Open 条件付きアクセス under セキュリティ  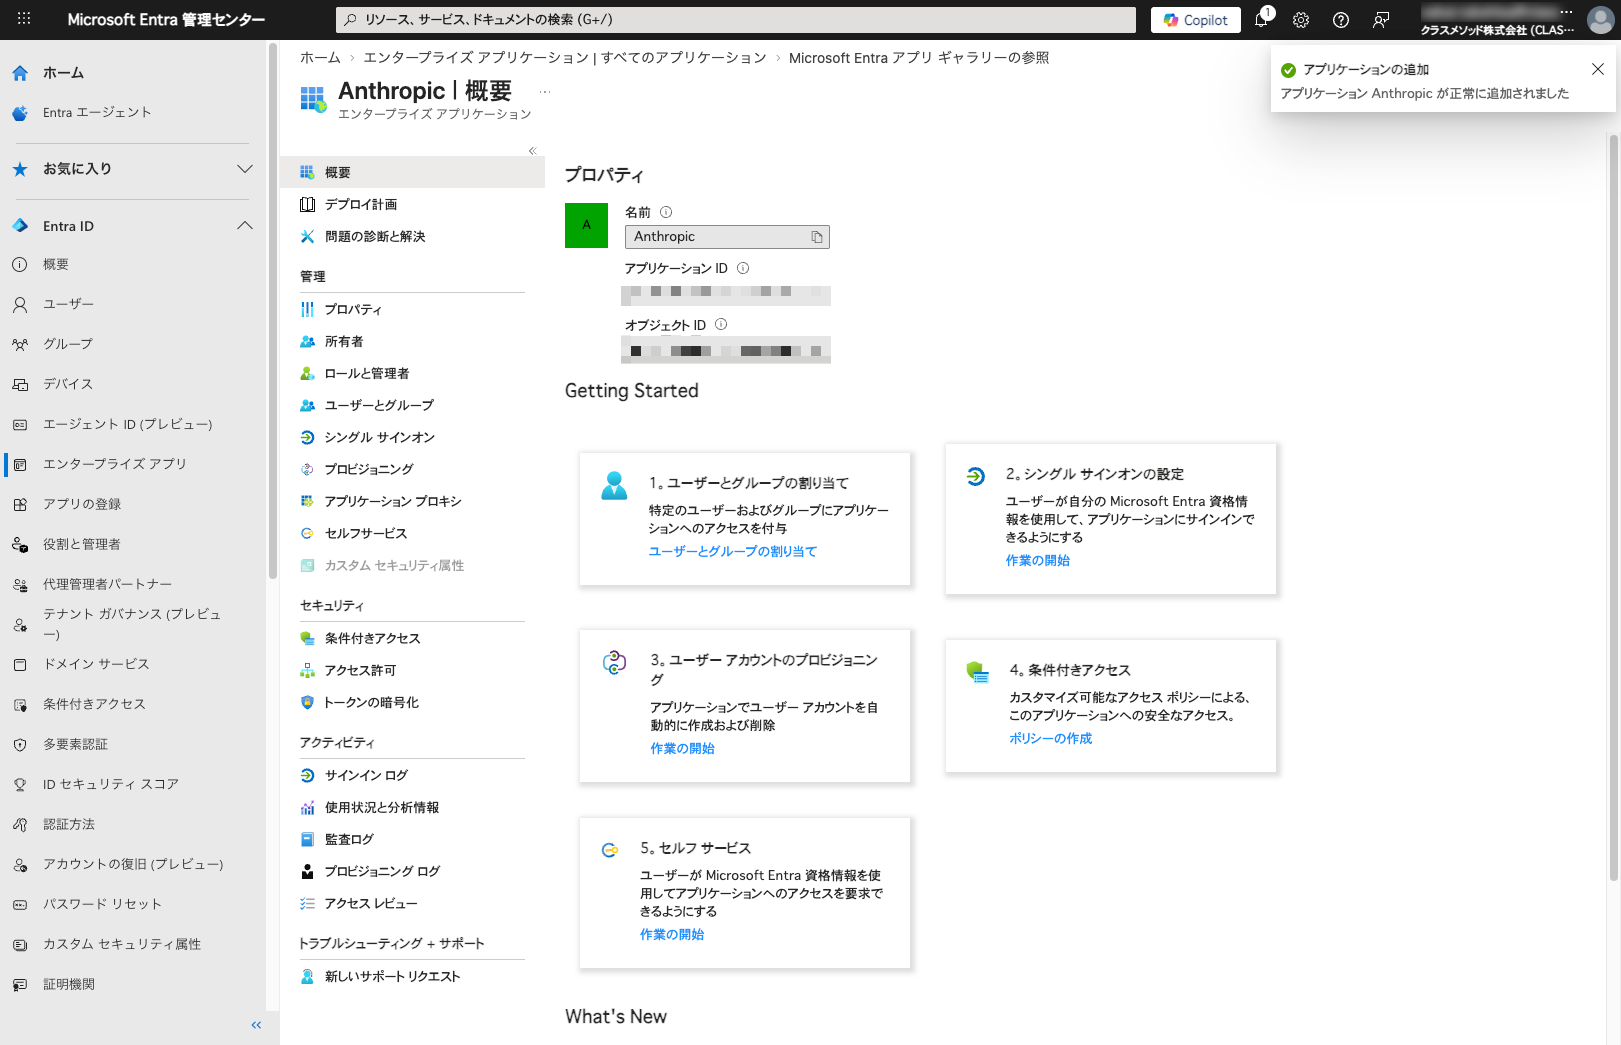pyautogui.click(x=372, y=638)
